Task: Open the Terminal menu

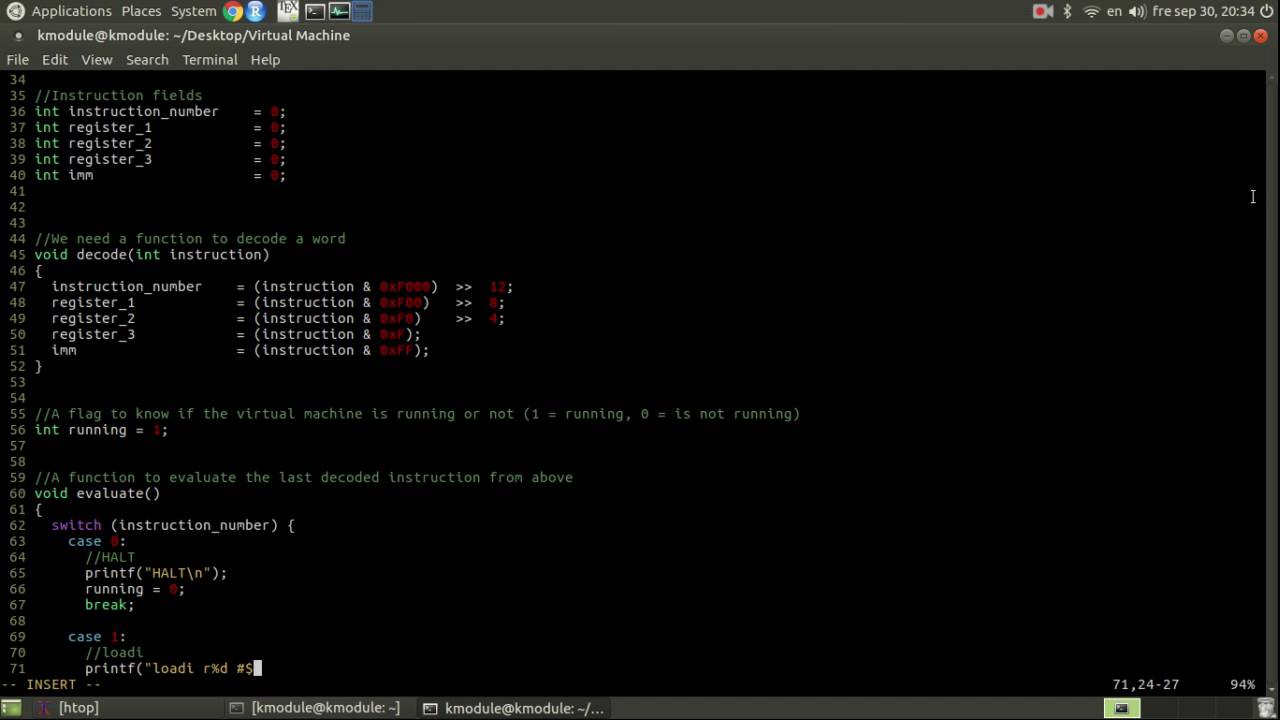Action: pyautogui.click(x=209, y=60)
